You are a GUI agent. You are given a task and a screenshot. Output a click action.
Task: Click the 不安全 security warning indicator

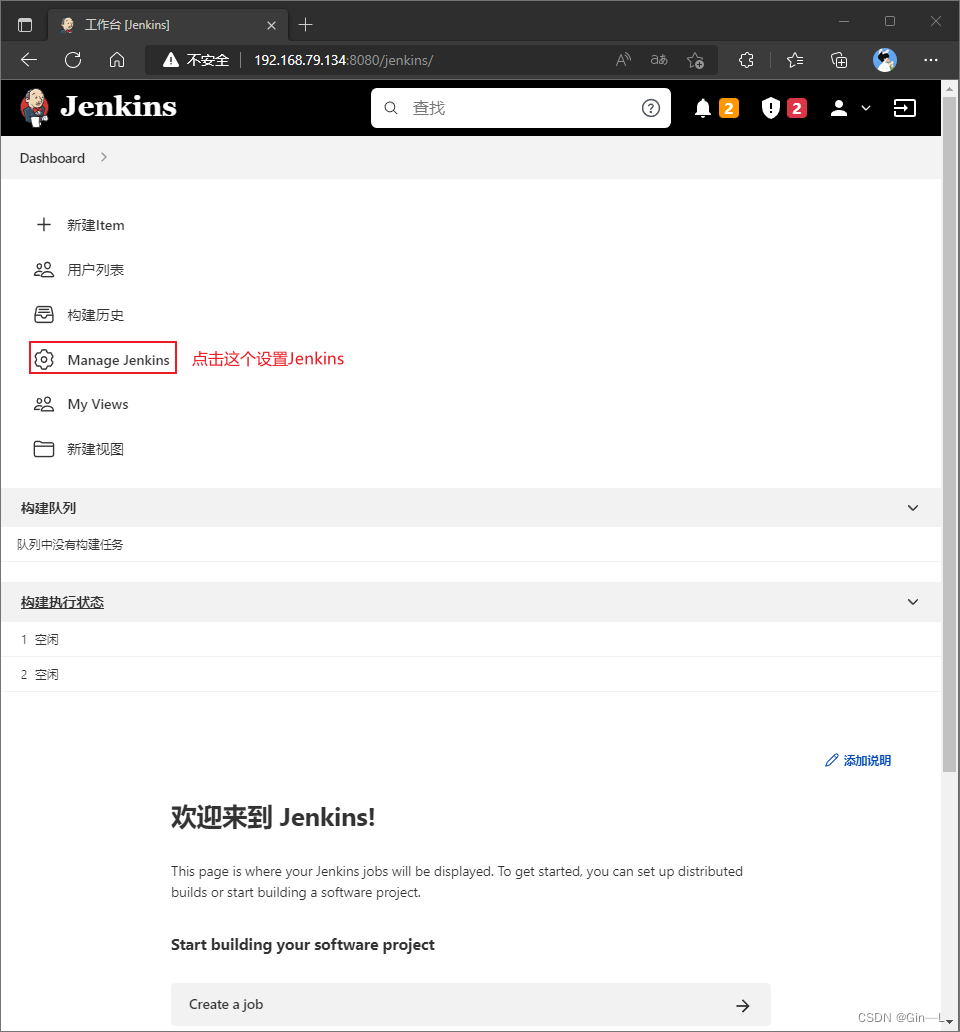196,60
